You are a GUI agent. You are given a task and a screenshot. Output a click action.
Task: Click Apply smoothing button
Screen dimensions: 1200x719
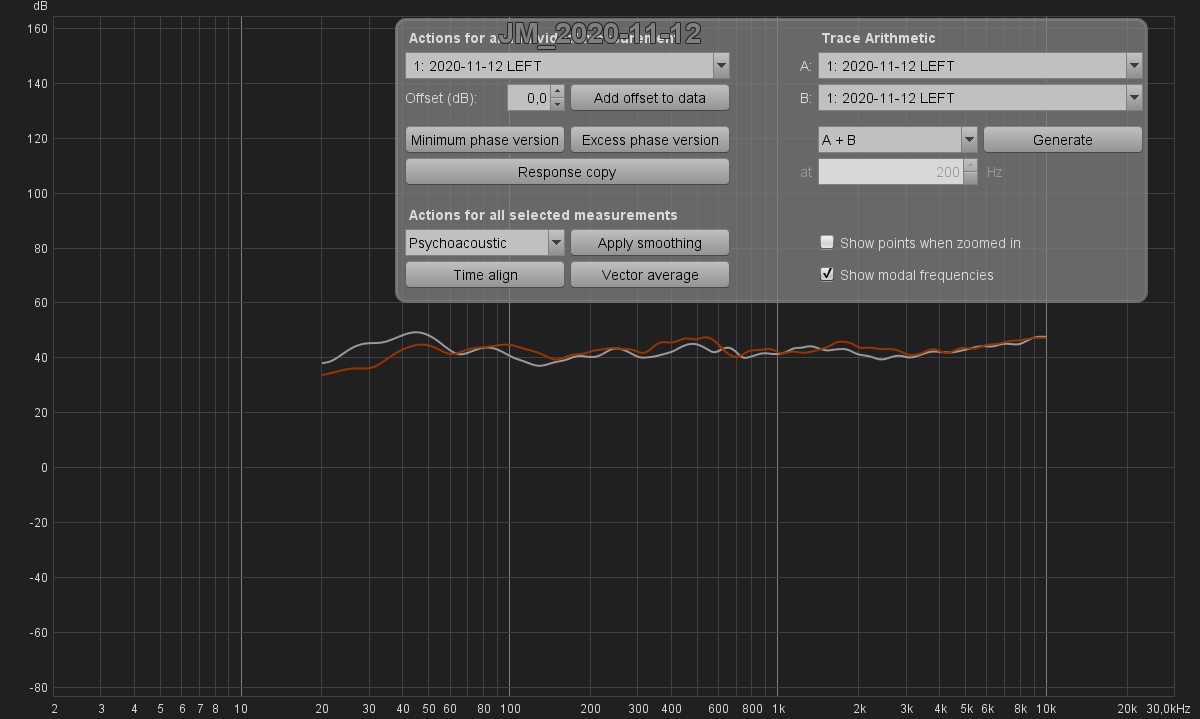(650, 243)
